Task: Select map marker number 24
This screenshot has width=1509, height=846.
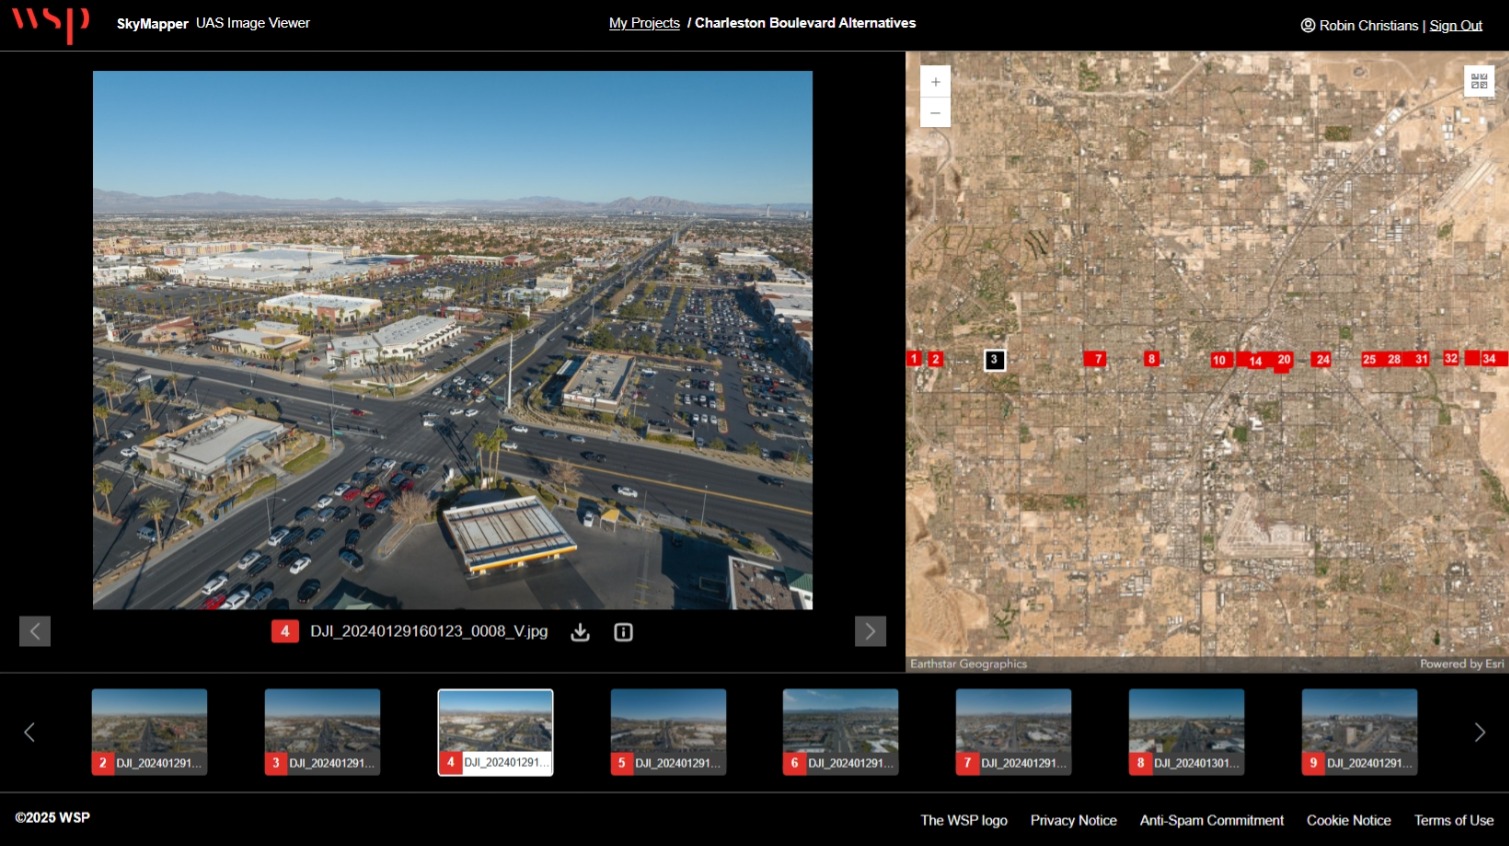Action: point(1322,359)
